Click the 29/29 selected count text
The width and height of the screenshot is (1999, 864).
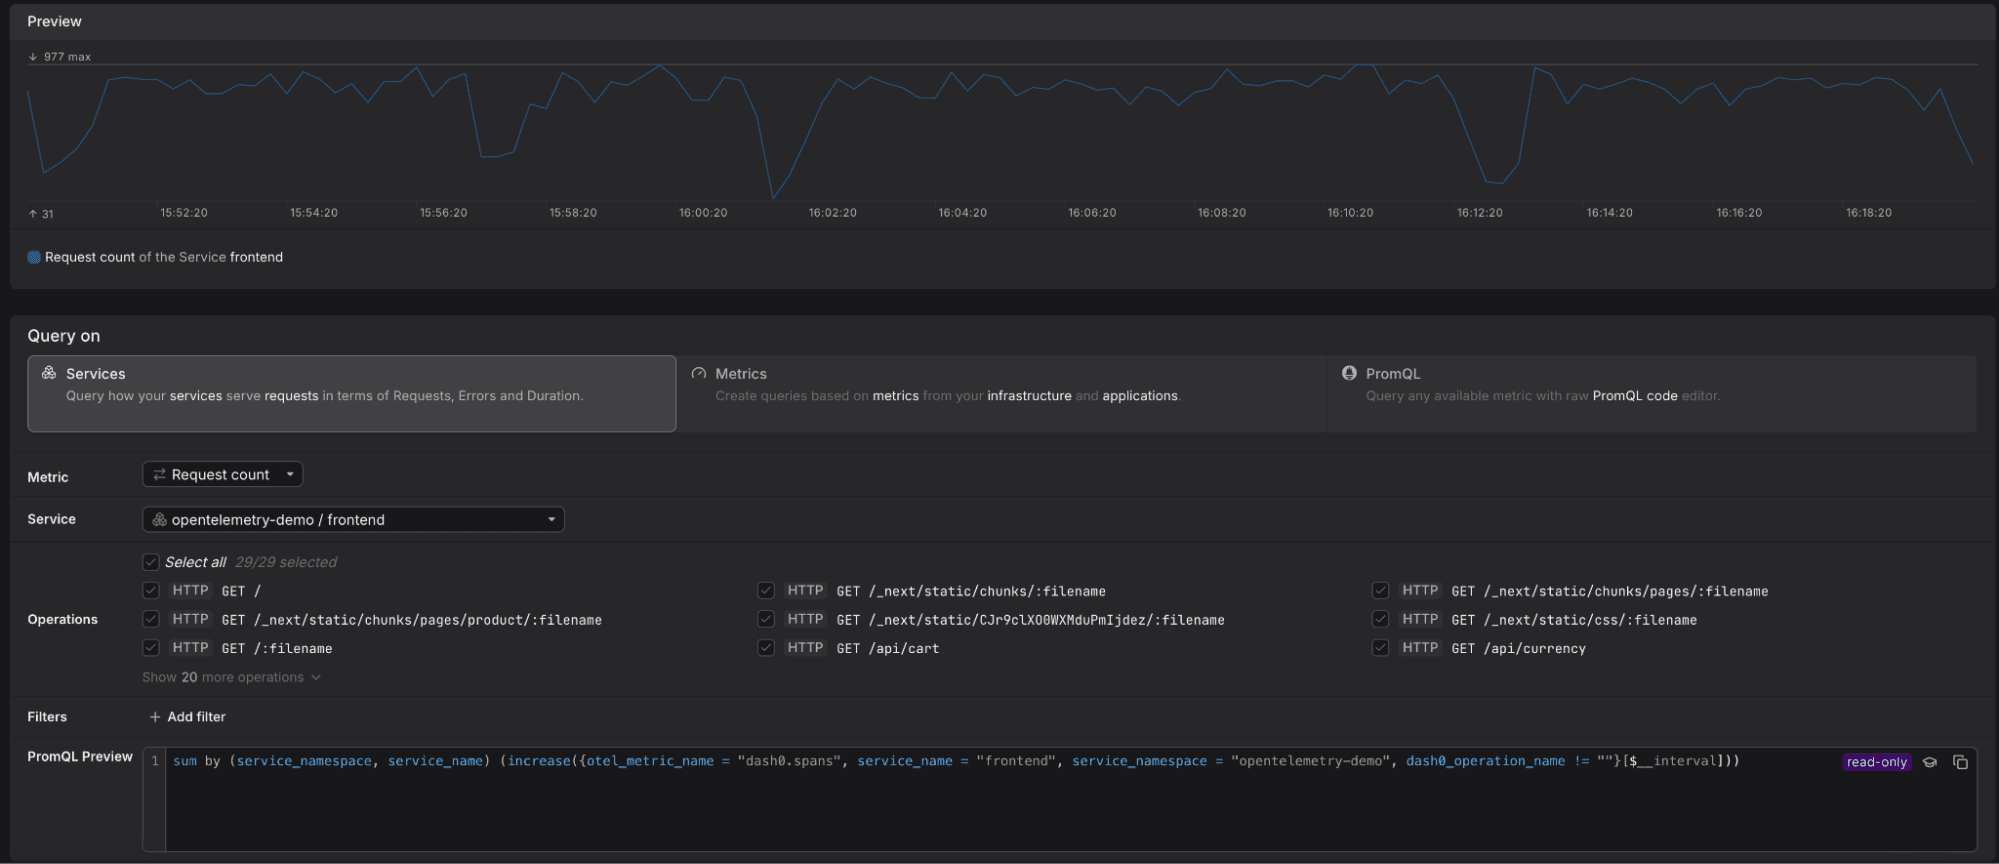click(x=286, y=562)
